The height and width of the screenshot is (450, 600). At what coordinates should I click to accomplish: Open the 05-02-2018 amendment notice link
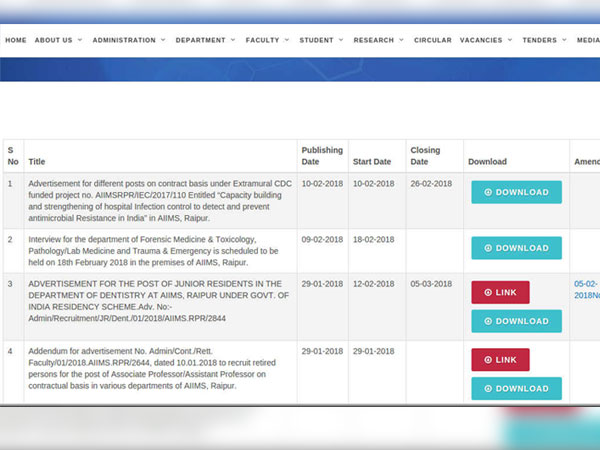587,290
